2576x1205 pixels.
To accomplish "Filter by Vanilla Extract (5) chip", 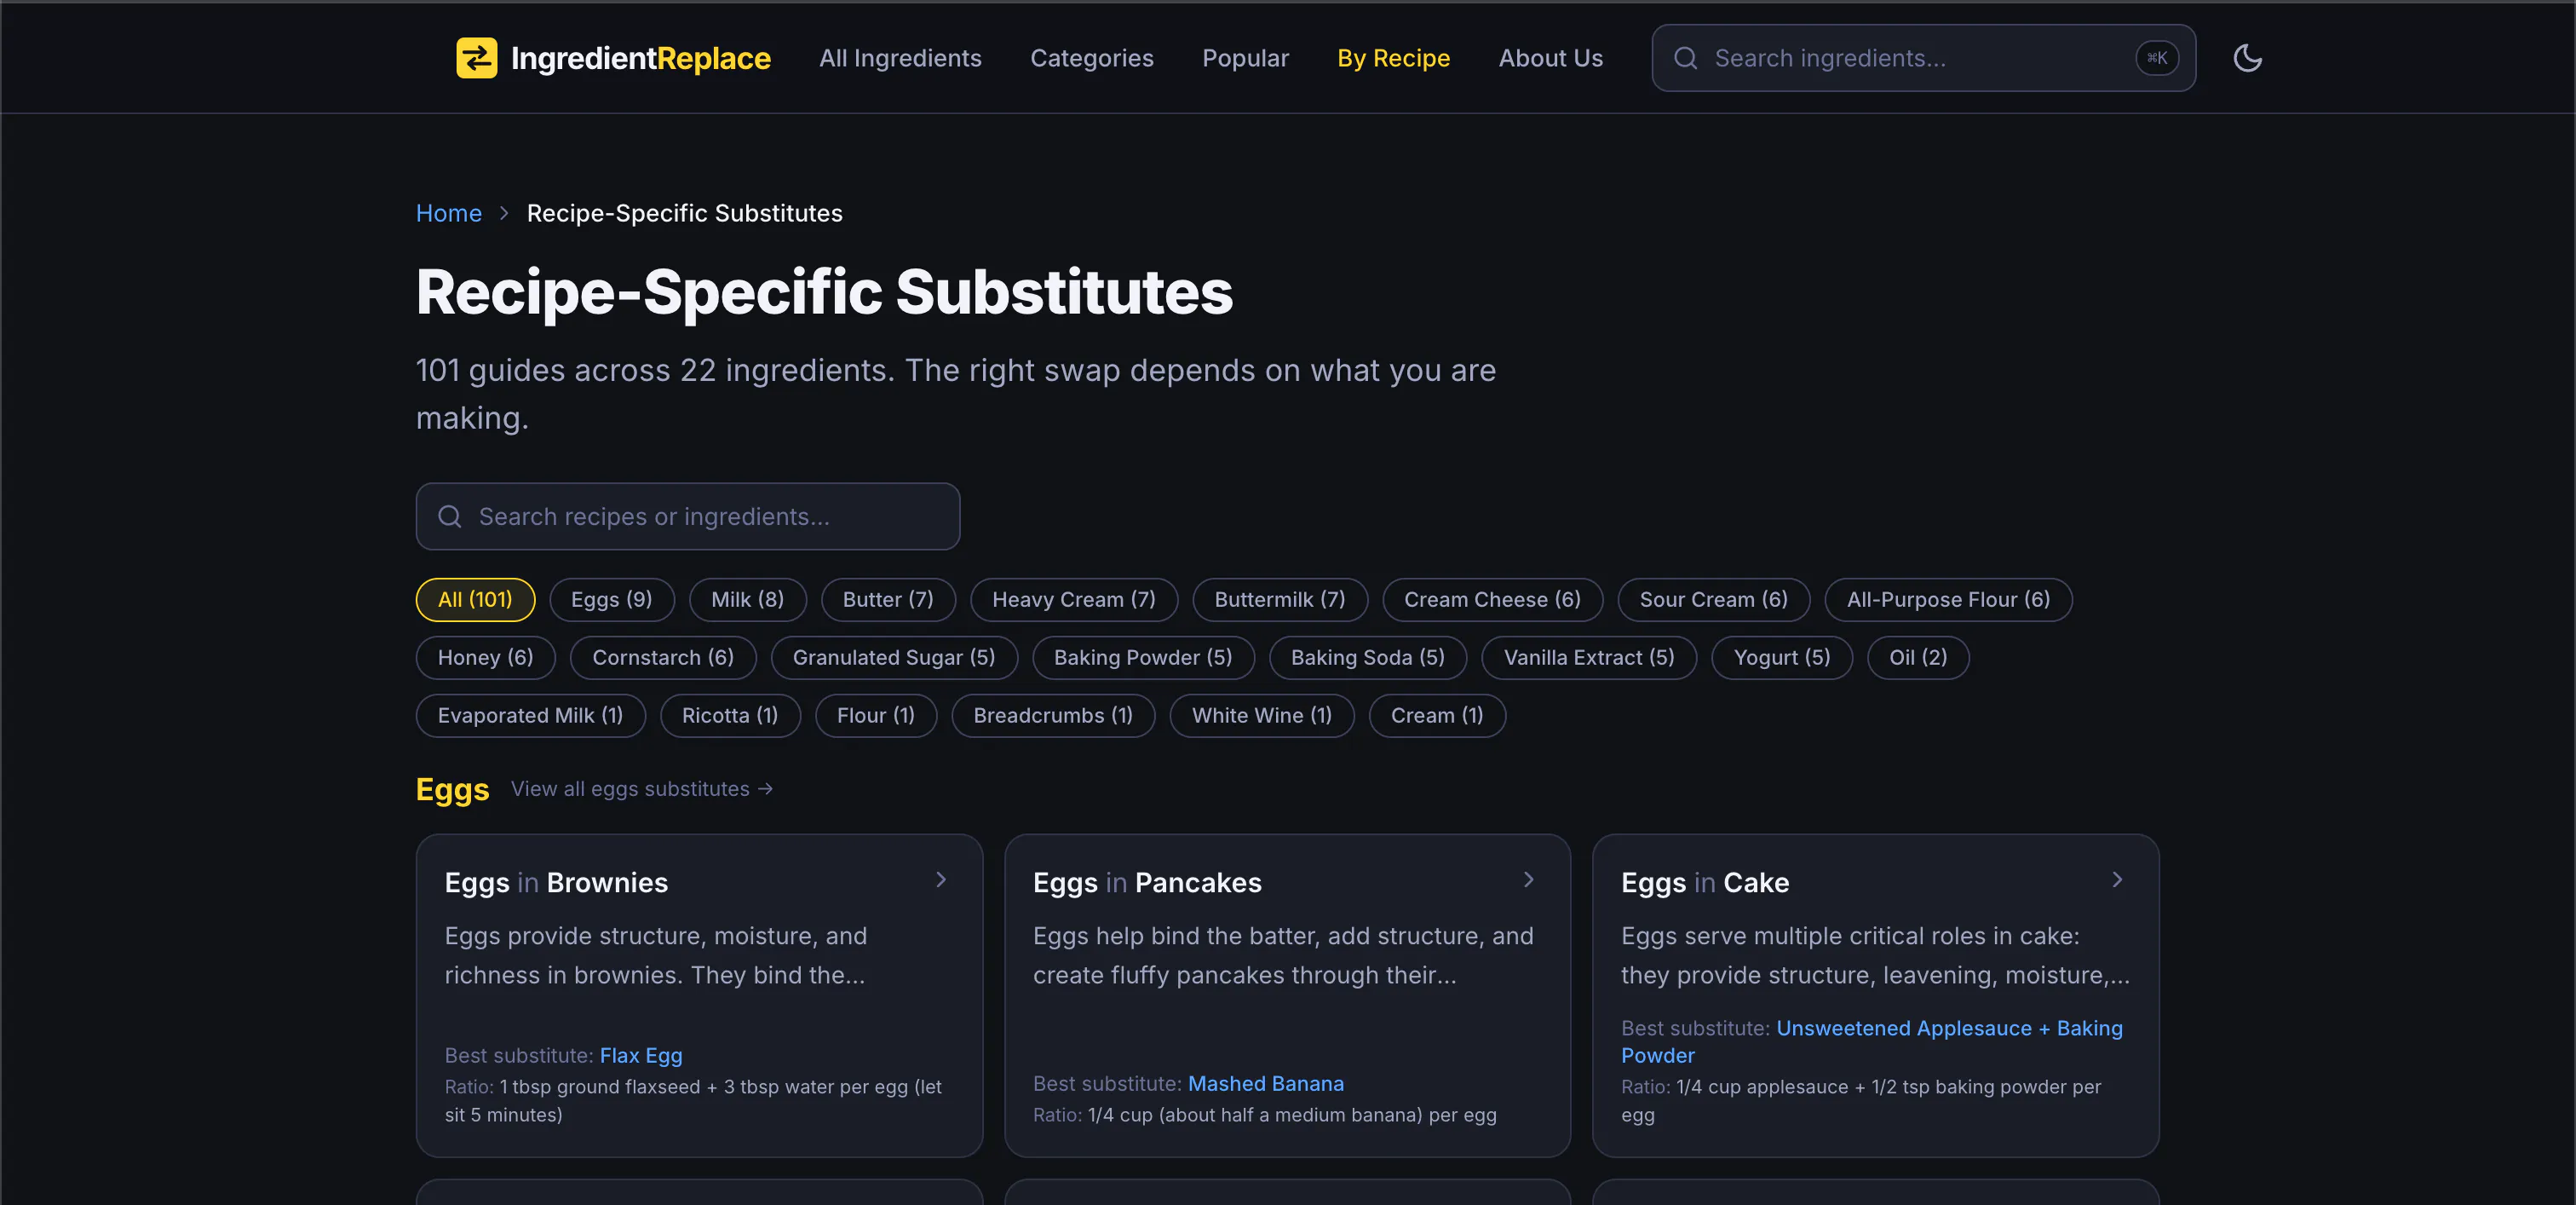I will tap(1589, 658).
